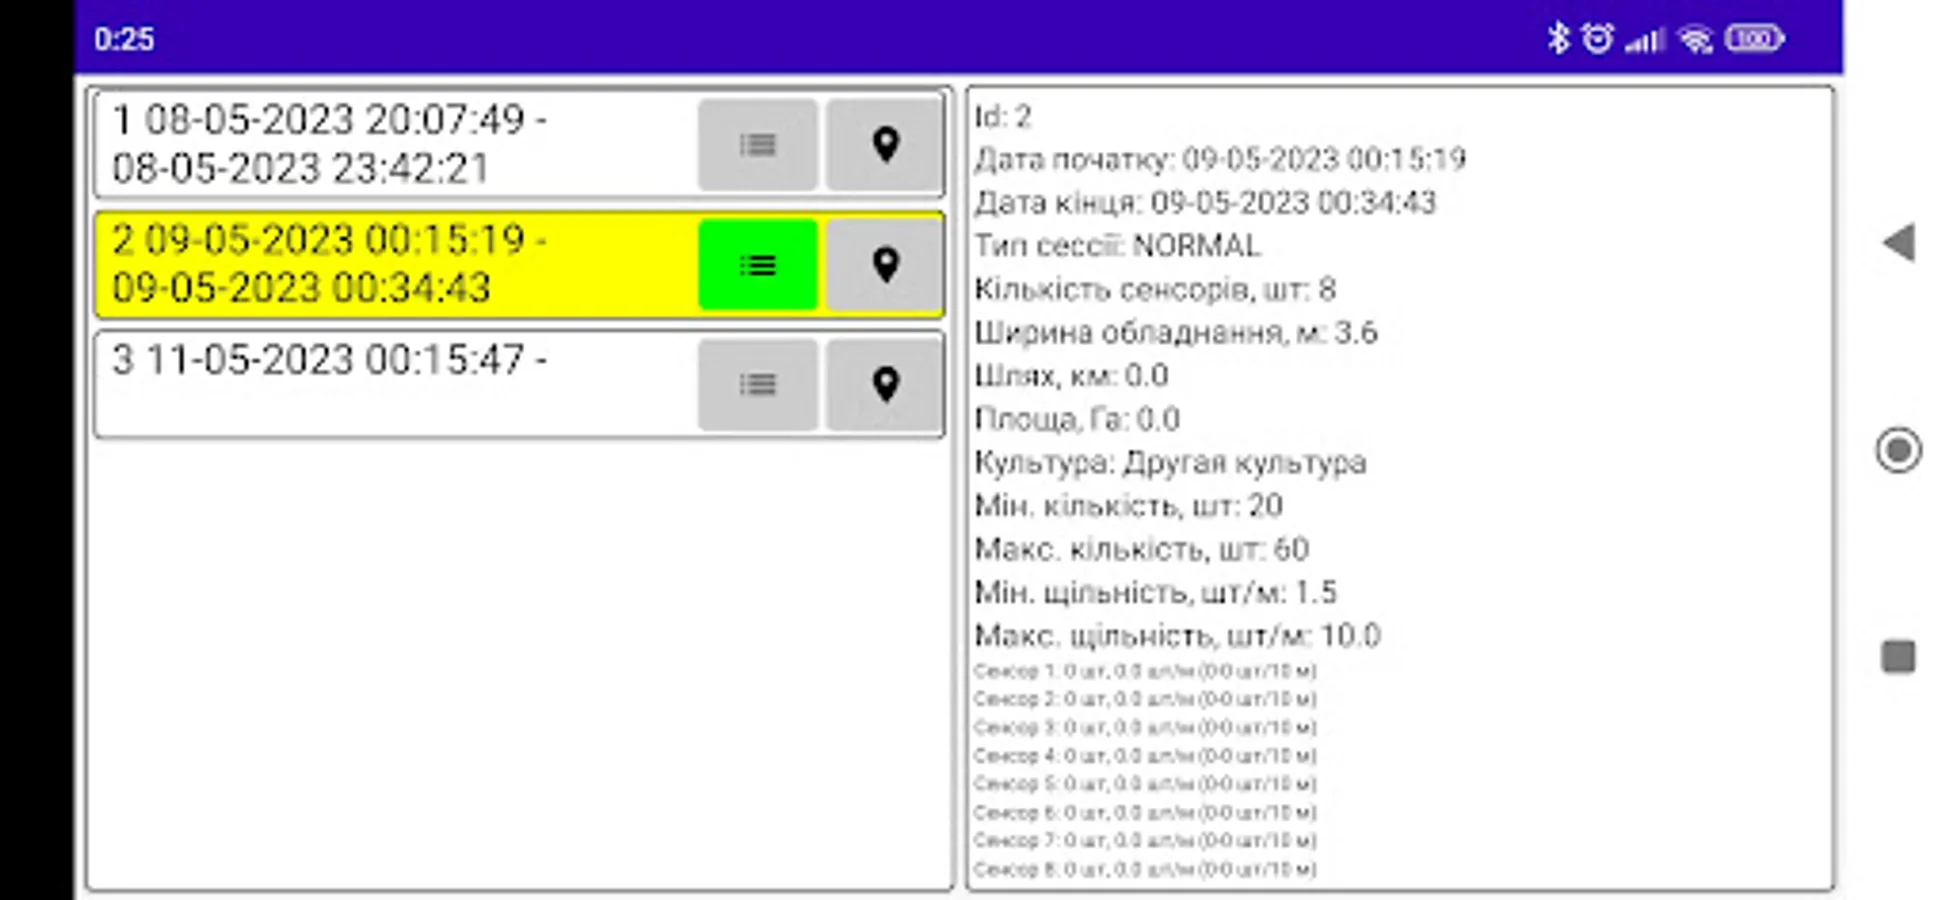Tap 'Макс. кількість, шт: 60' line
The height and width of the screenshot is (900, 1953).
coord(1141,549)
